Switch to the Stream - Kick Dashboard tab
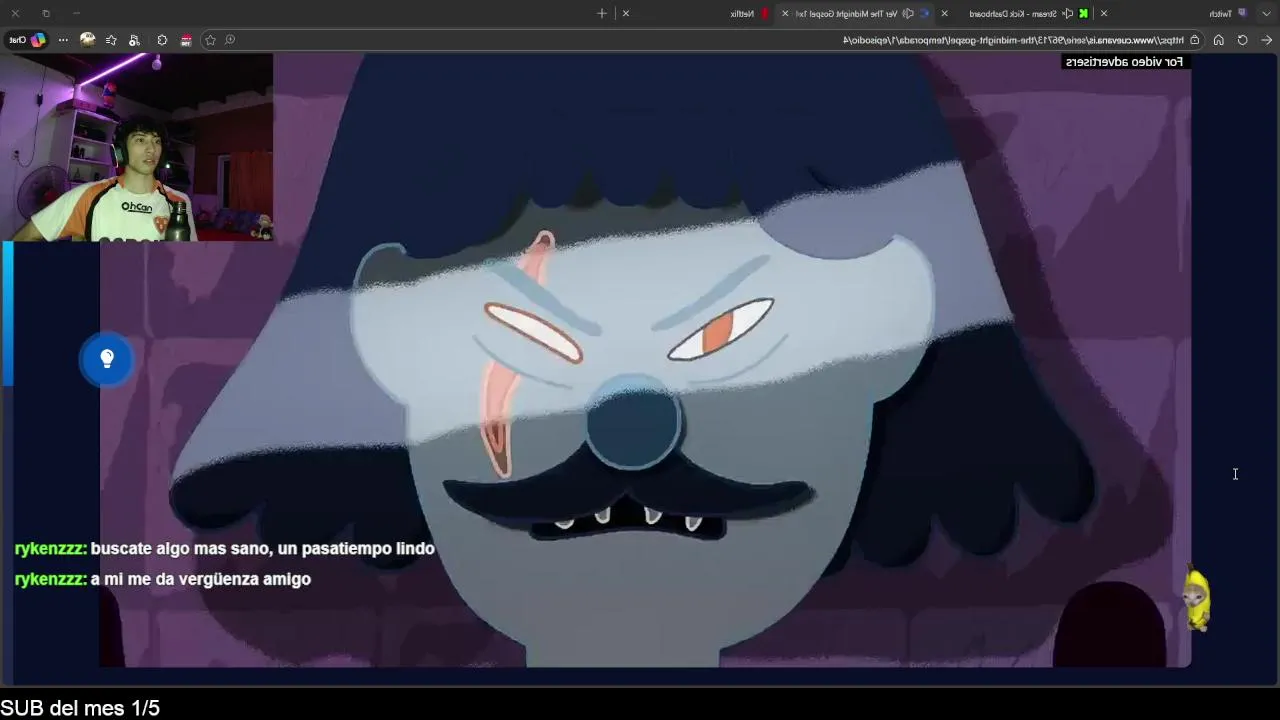Screen dimensions: 1280x720 tap(1015, 13)
